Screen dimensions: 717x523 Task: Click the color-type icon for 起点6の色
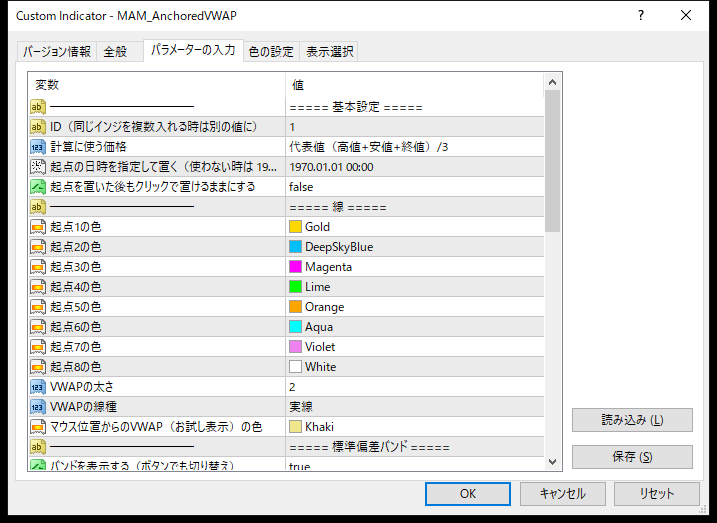[38, 327]
